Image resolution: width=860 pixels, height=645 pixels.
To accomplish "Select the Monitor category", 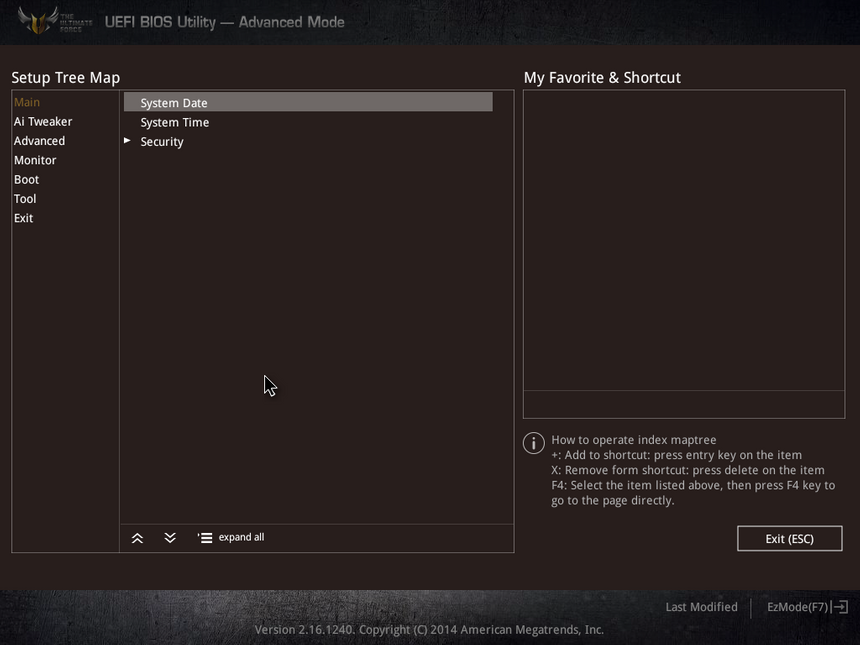I will click(35, 160).
